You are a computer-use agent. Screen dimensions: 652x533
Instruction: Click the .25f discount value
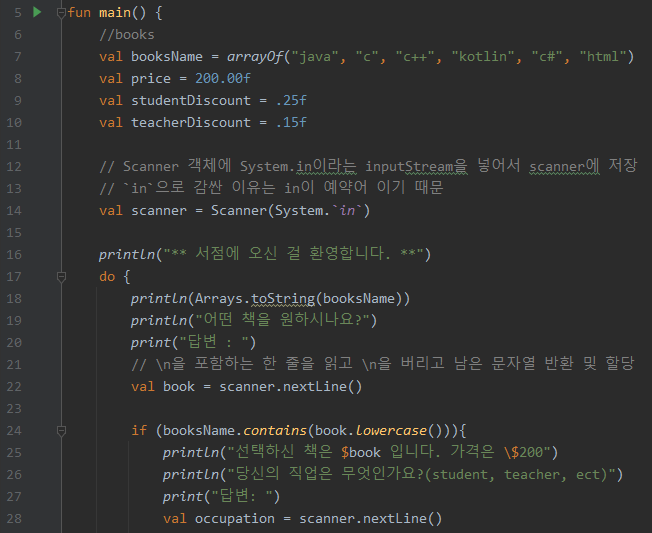291,101
